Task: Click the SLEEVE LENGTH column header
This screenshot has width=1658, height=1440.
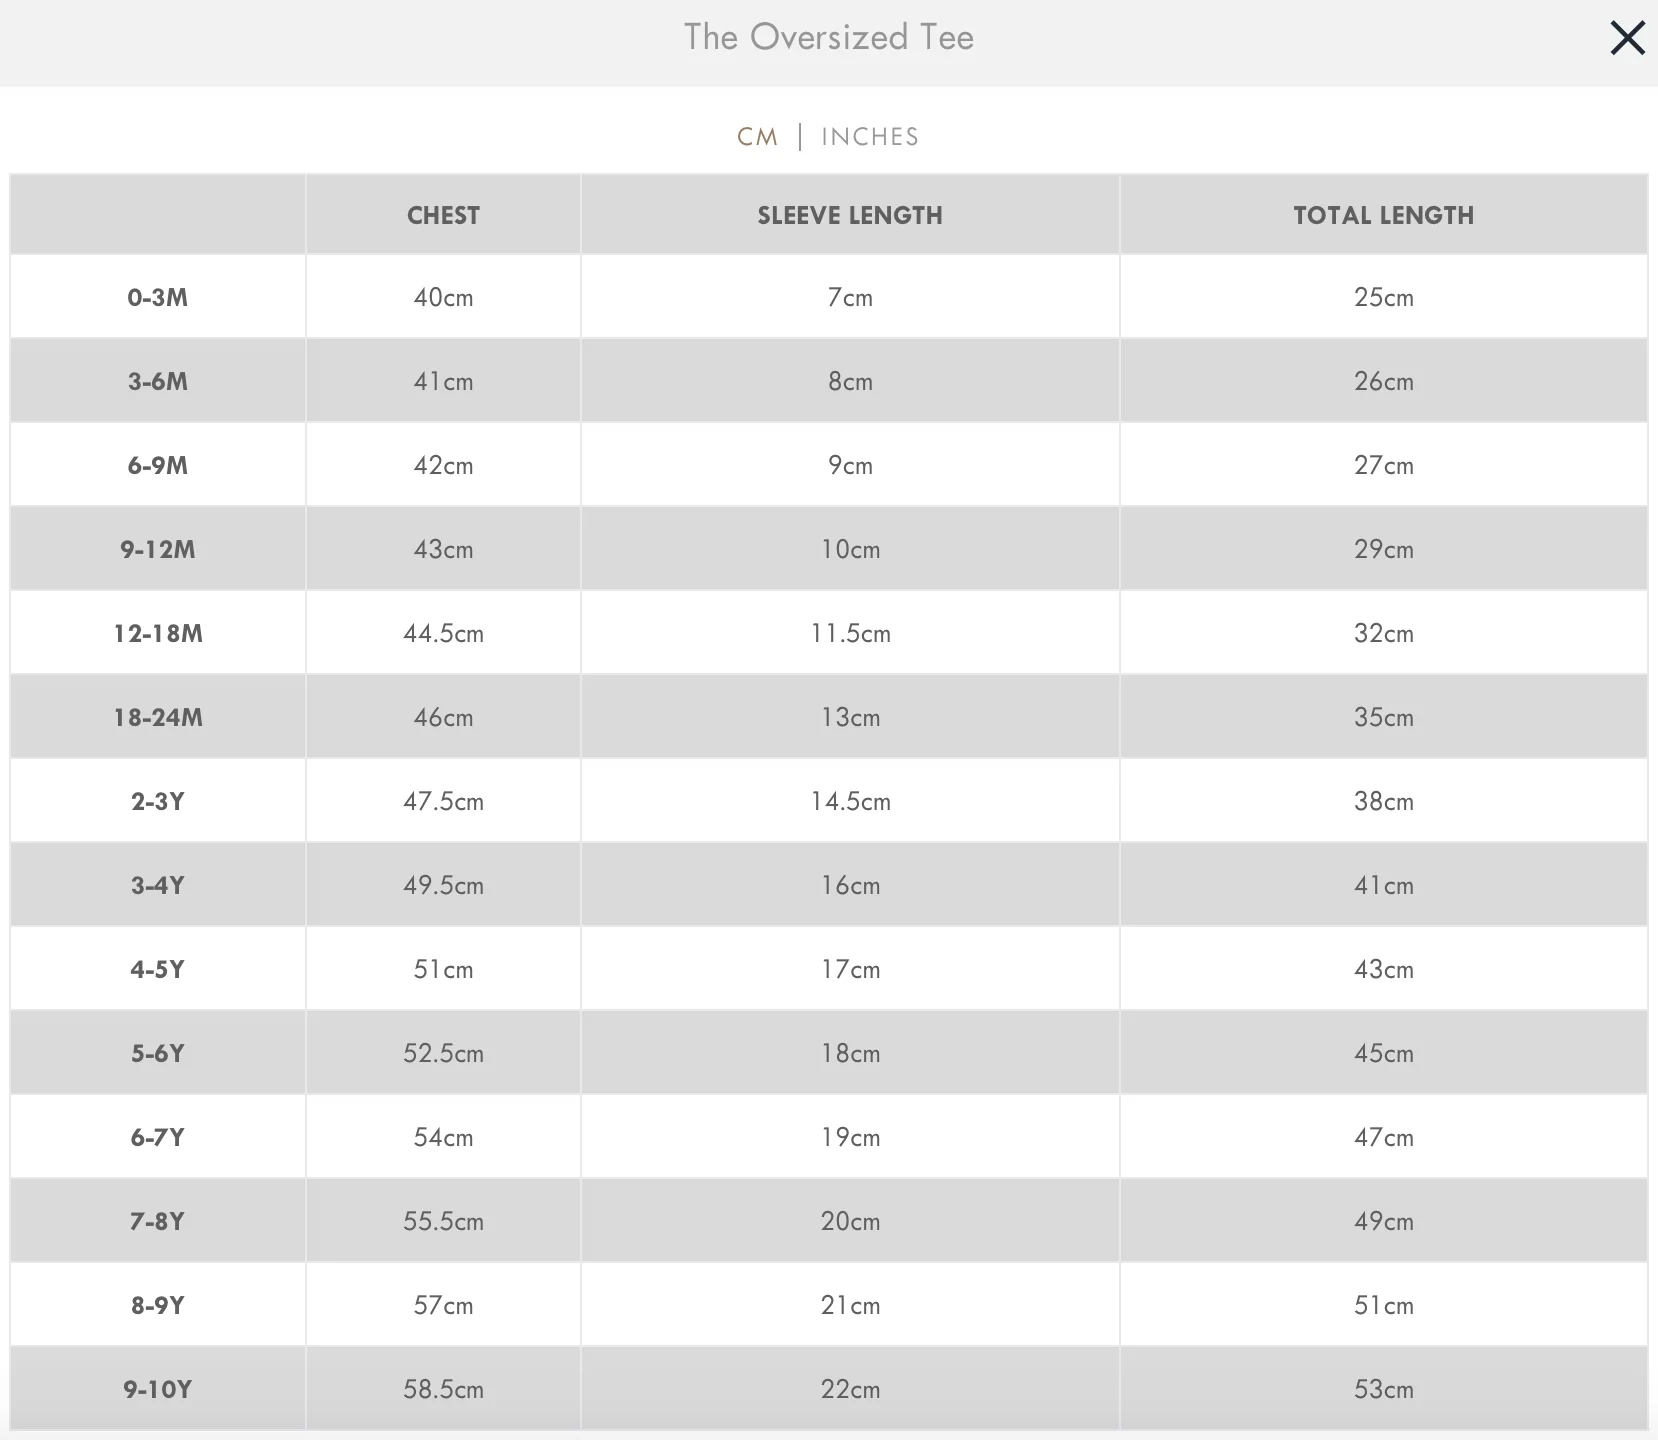Action: pyautogui.click(x=849, y=216)
